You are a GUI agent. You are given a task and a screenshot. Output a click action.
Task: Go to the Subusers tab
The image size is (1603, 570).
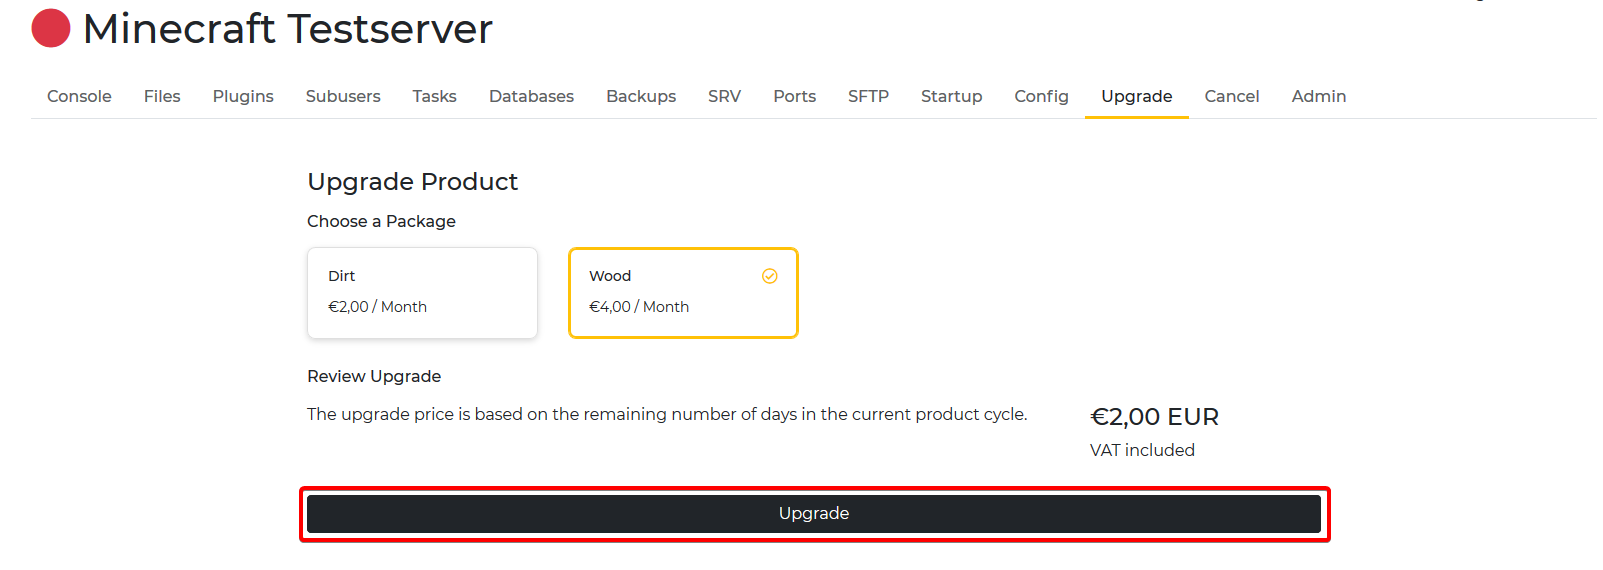click(343, 96)
